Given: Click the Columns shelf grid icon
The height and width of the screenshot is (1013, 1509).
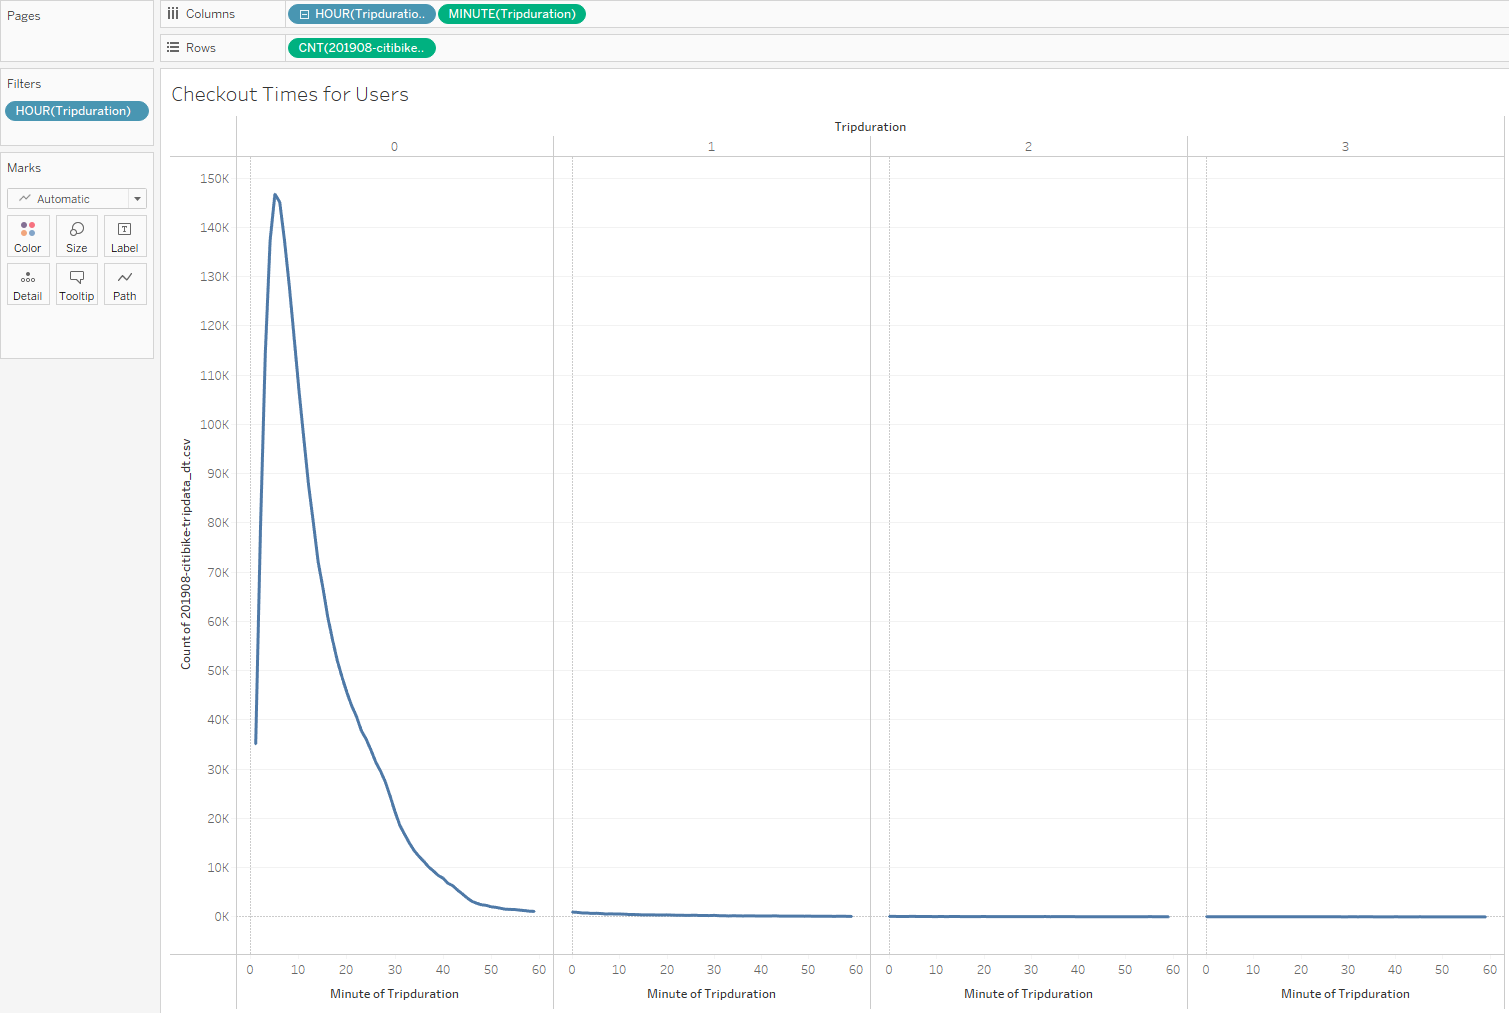Looking at the screenshot, I should pyautogui.click(x=174, y=13).
